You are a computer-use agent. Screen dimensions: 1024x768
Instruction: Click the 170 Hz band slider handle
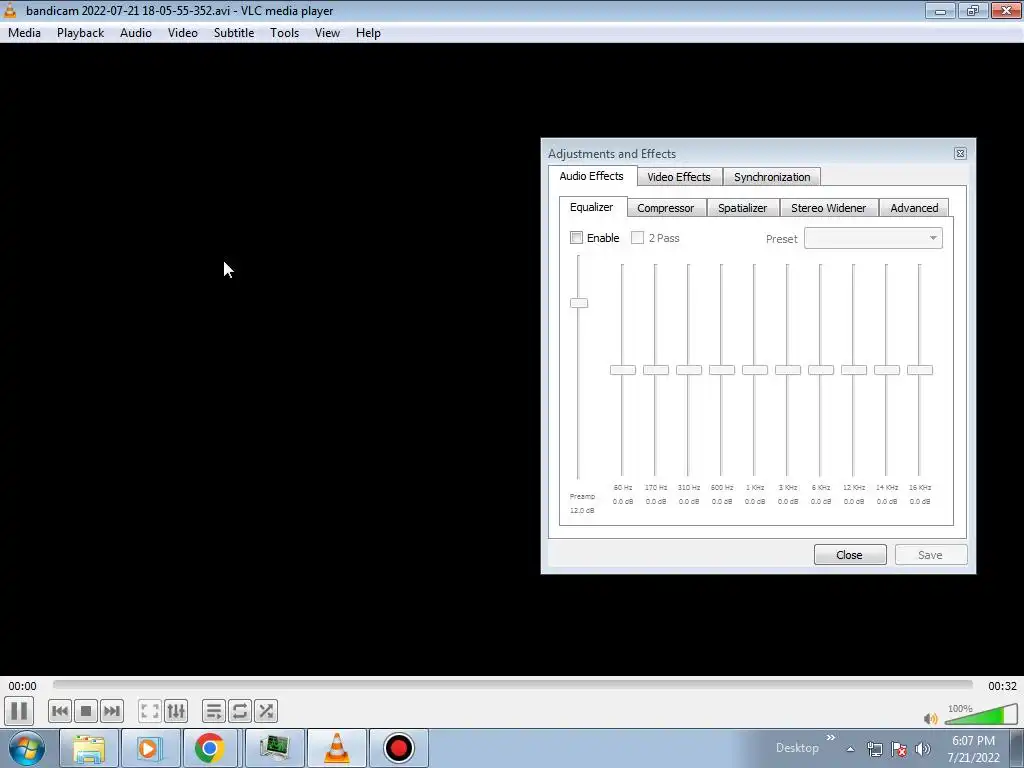click(656, 370)
